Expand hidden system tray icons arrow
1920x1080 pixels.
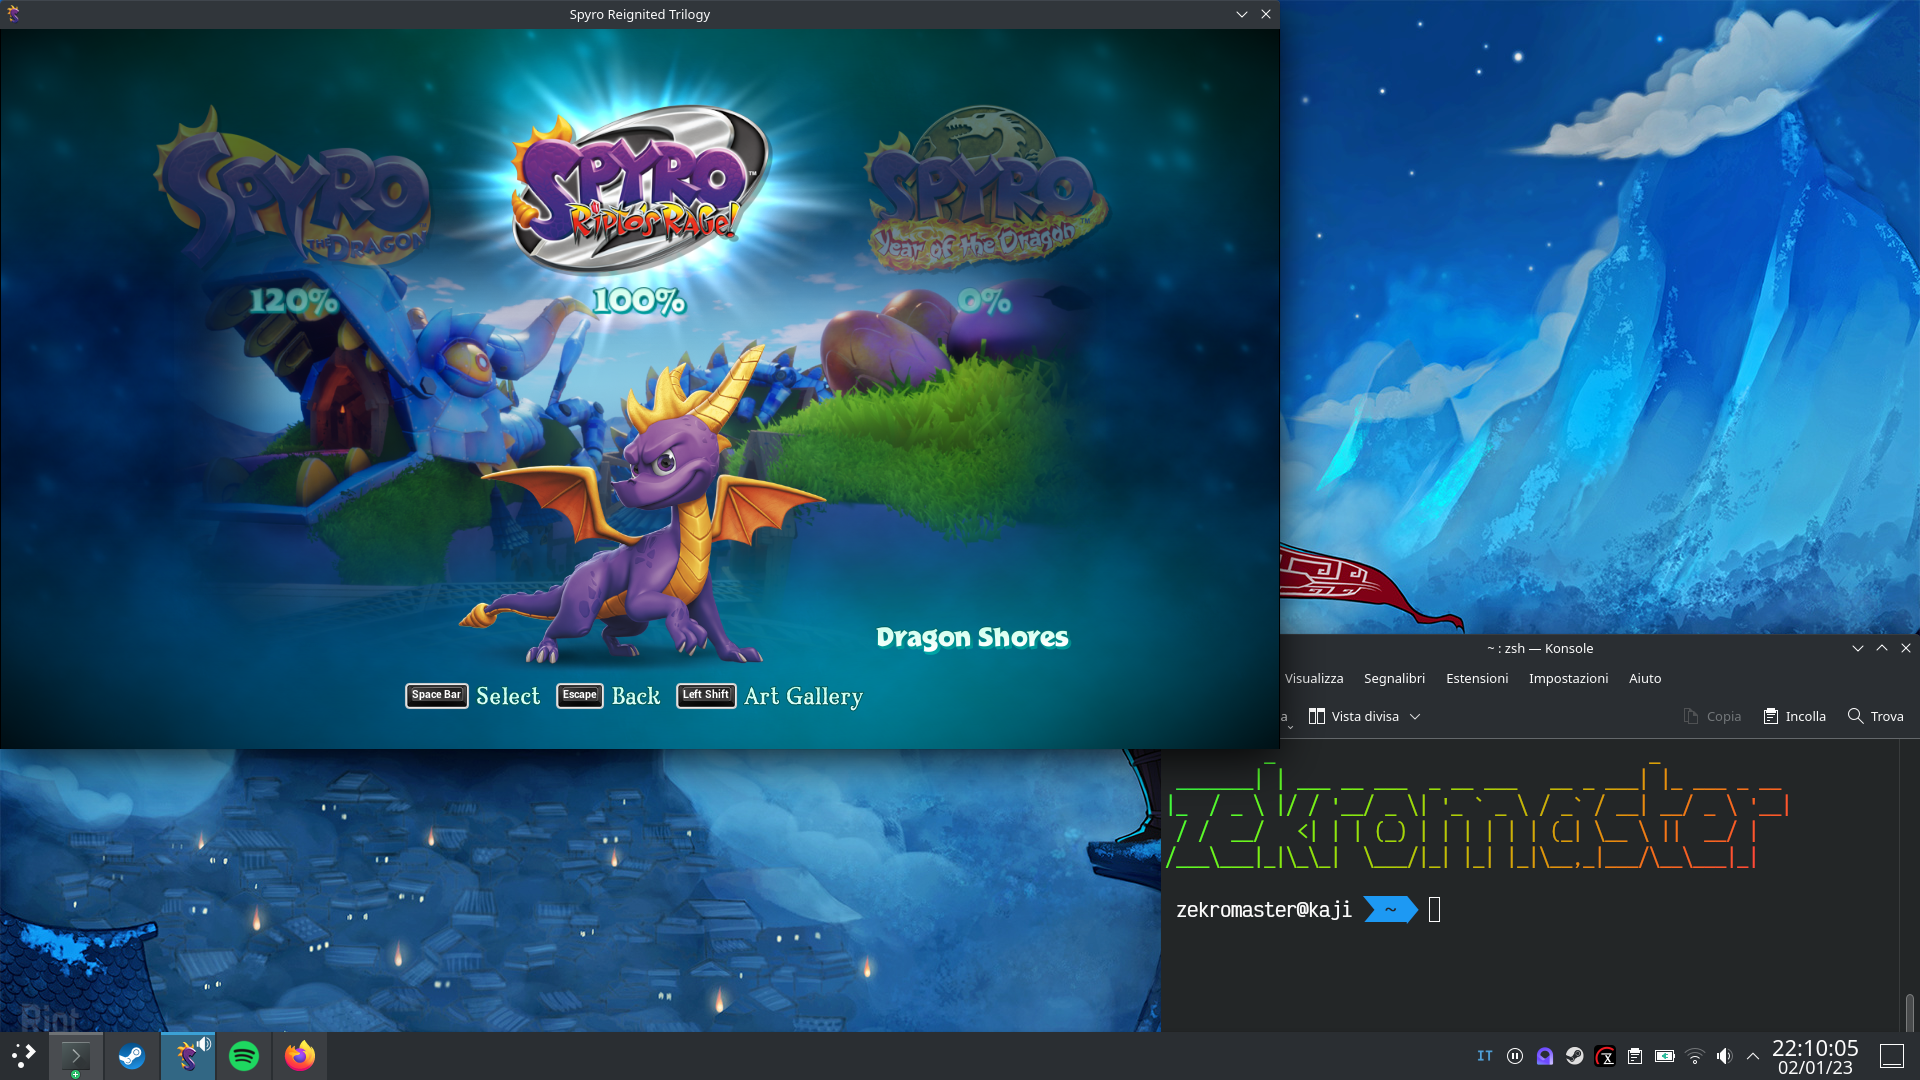coord(1753,1056)
